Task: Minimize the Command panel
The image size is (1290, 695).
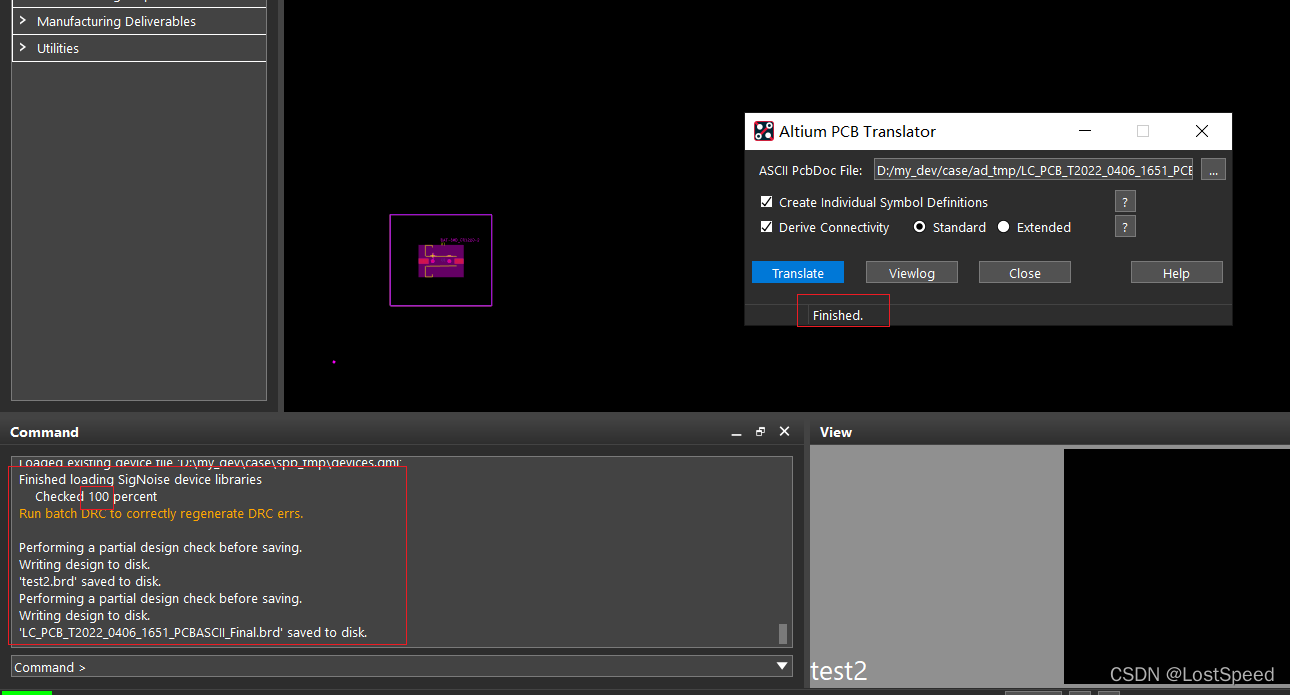Action: pos(736,432)
